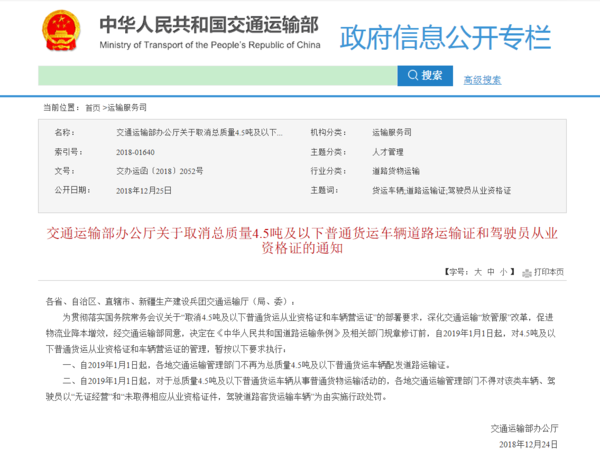Click index number 2018-01640
This screenshot has width=600, height=469.
pos(137,151)
